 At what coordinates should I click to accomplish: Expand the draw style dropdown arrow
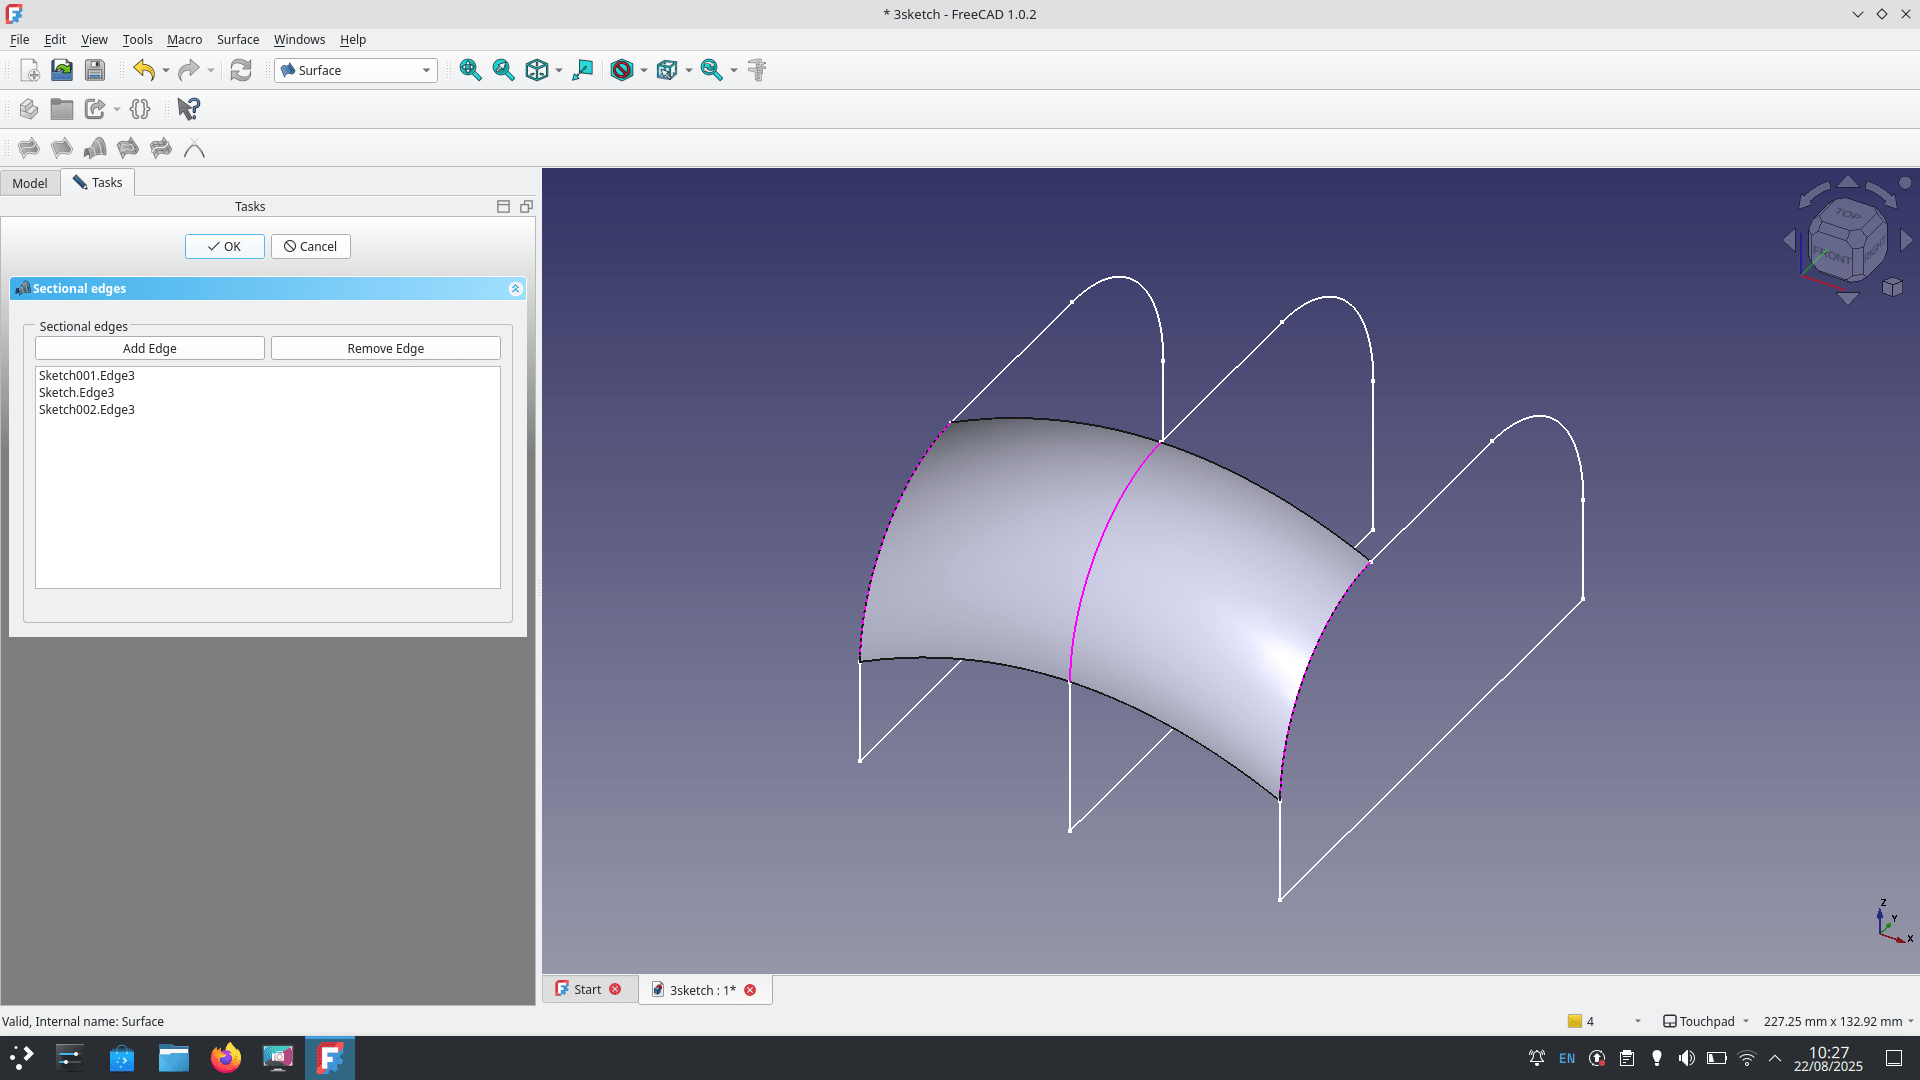coord(644,70)
